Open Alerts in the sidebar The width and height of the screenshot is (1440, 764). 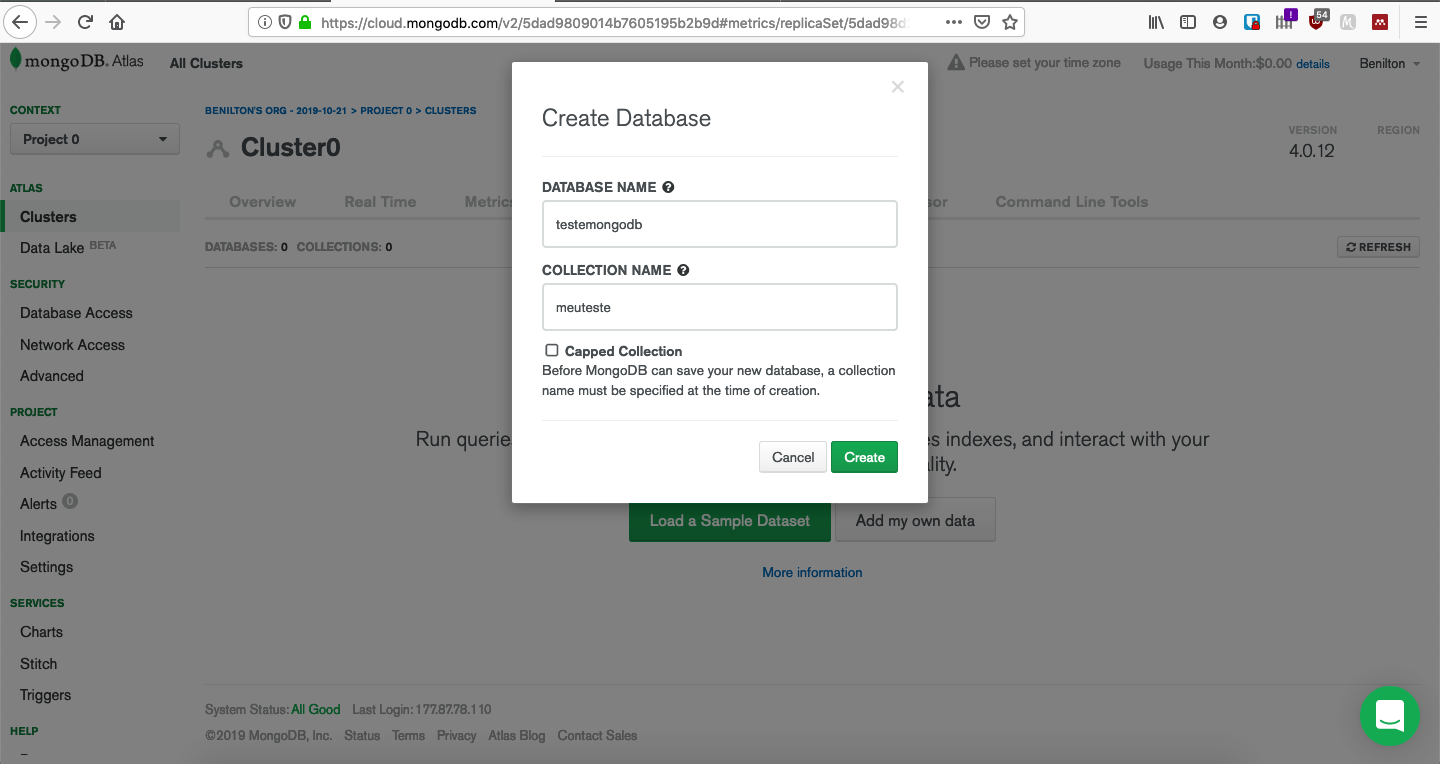click(38, 504)
